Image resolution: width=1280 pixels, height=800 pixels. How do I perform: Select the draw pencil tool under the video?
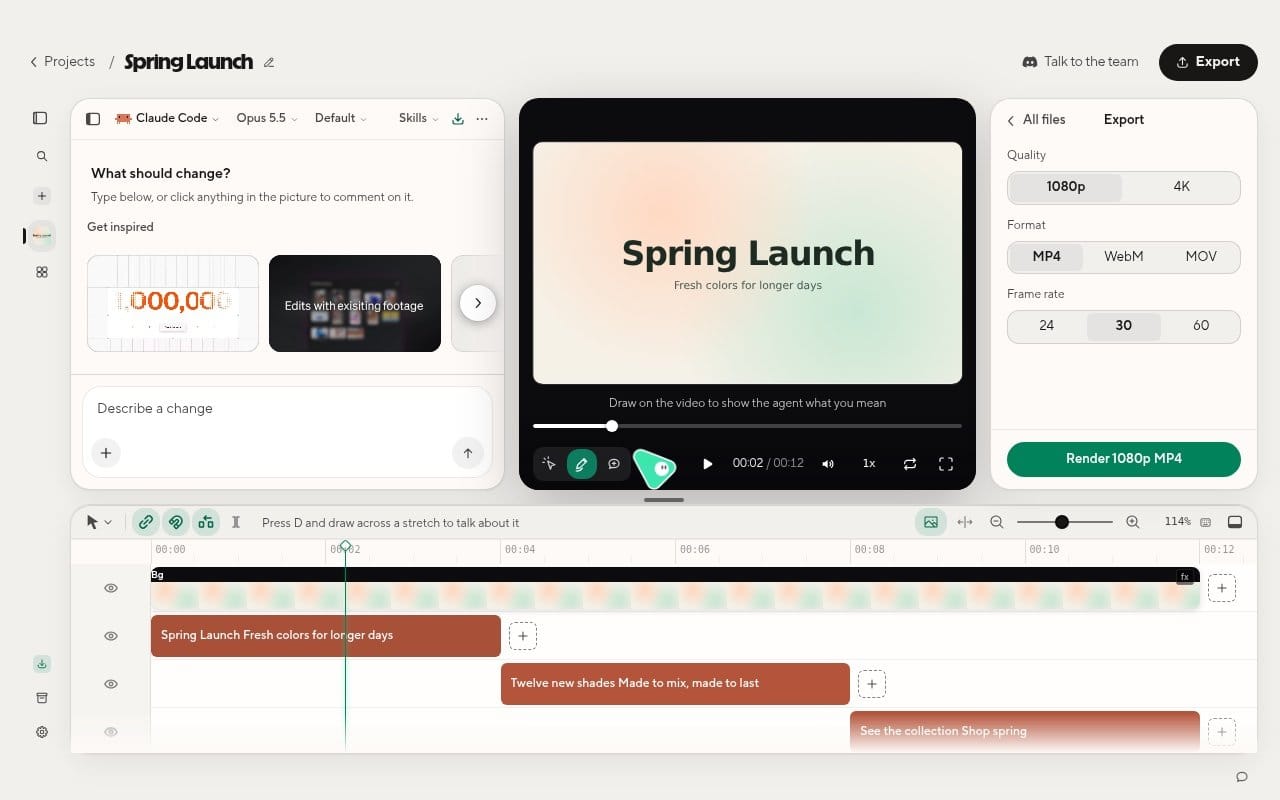pos(581,464)
